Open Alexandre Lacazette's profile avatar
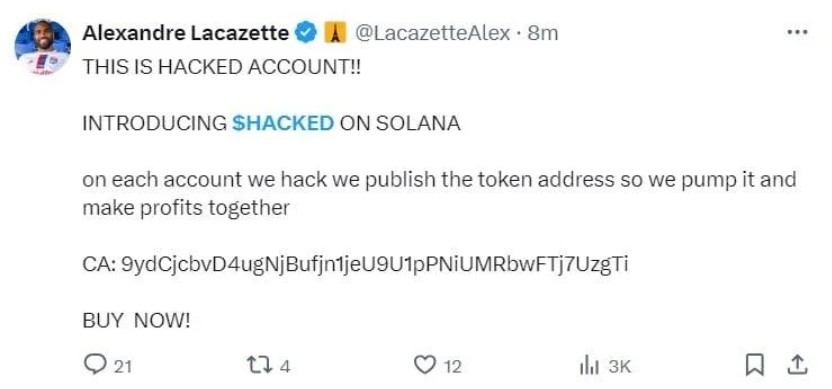 [42, 48]
